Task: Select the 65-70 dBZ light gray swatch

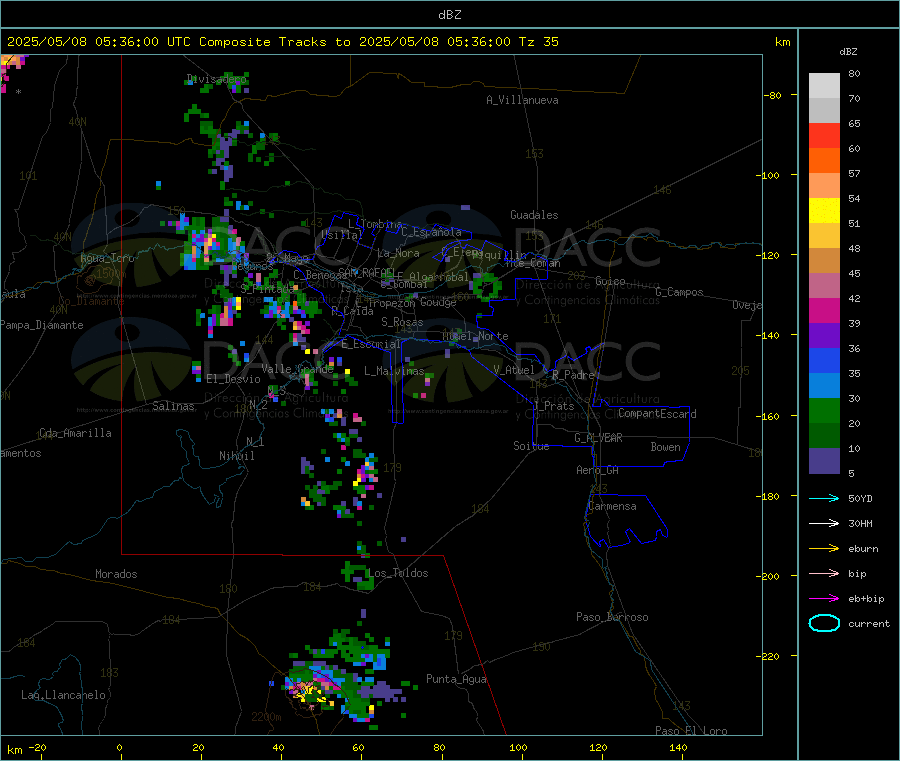Action: click(x=824, y=111)
